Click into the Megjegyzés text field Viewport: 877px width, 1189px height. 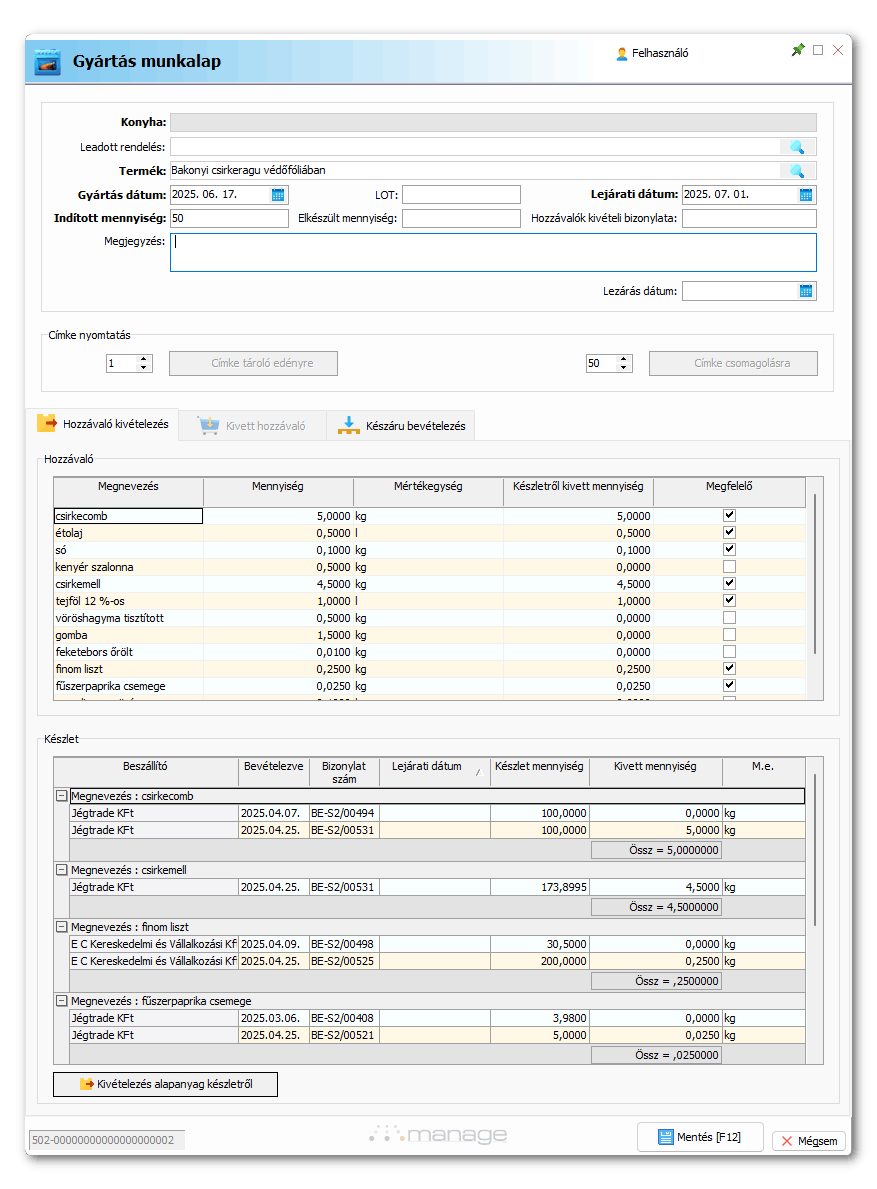[x=492, y=253]
